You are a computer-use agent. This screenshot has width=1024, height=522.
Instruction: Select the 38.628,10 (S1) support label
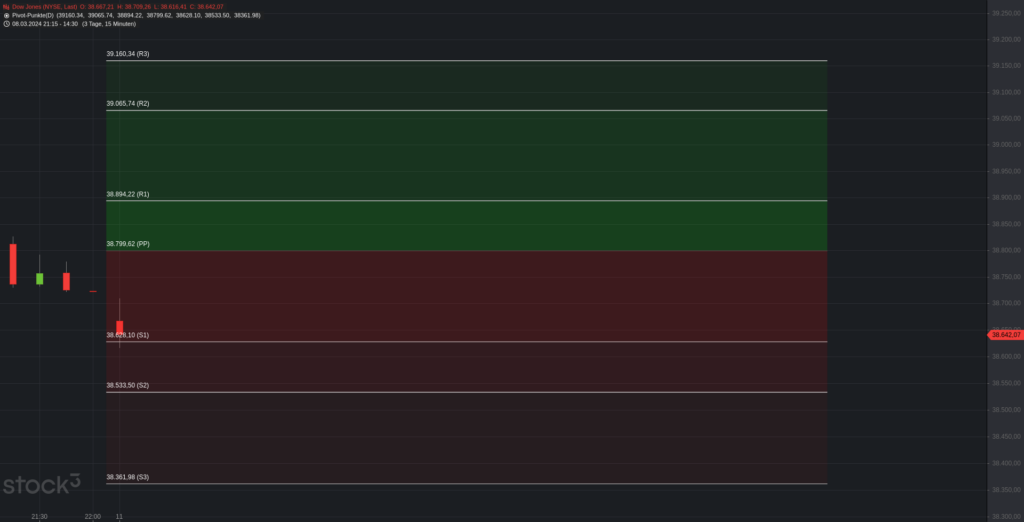pyautogui.click(x=127, y=335)
